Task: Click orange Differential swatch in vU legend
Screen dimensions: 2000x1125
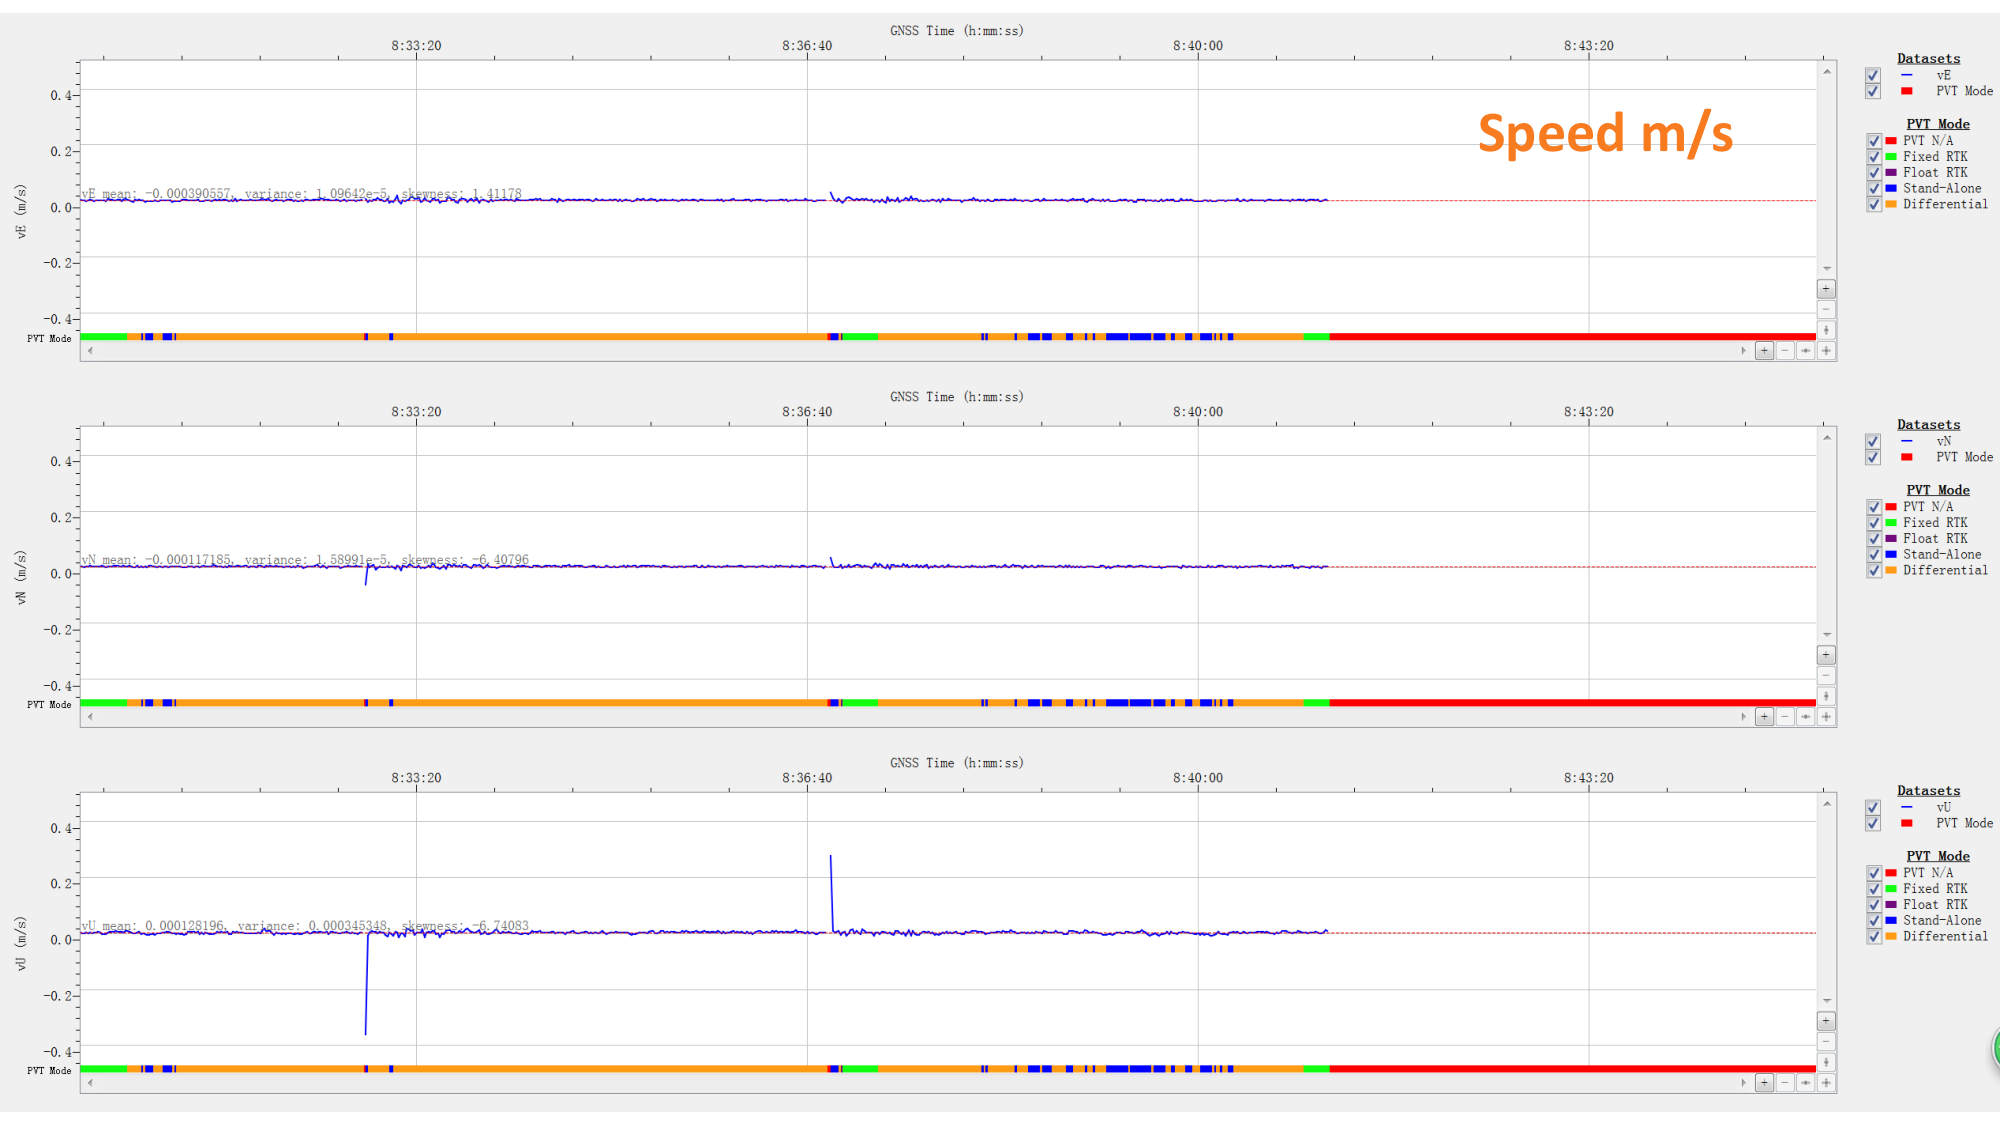Action: click(x=1891, y=937)
